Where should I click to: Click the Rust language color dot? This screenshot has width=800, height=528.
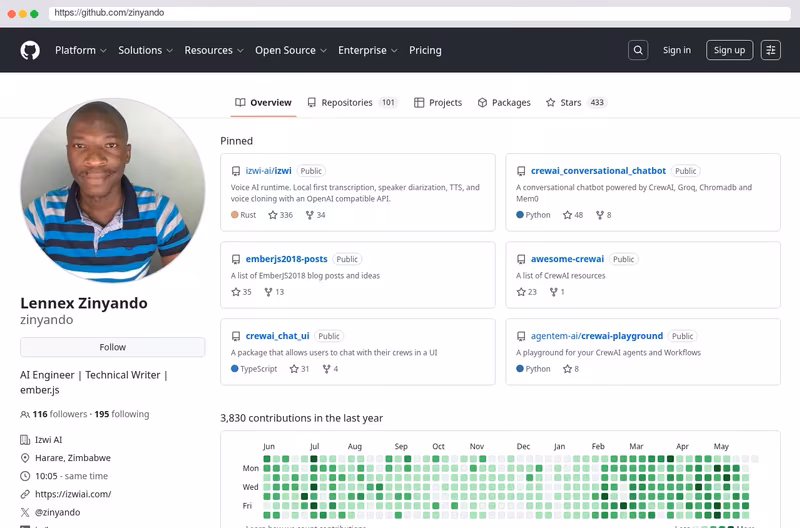point(235,215)
